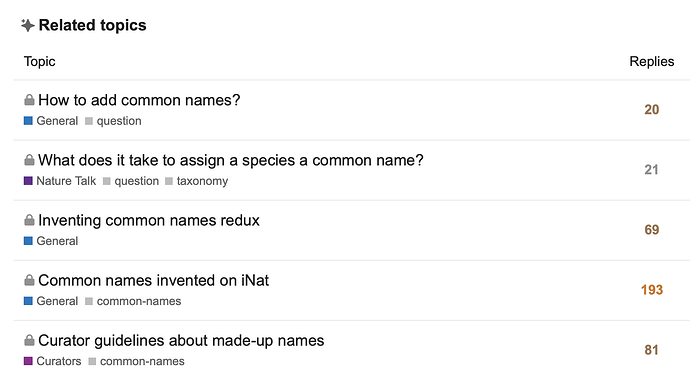Click the Replies column header
Screen dimensions: 690x391
click(652, 62)
